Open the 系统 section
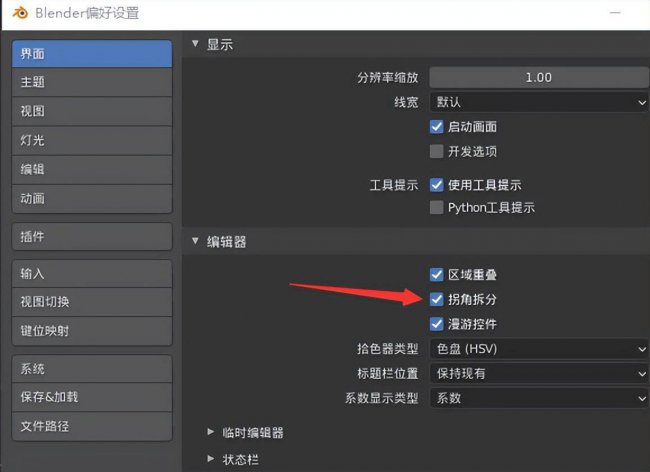Image resolution: width=650 pixels, height=472 pixels. click(92, 368)
